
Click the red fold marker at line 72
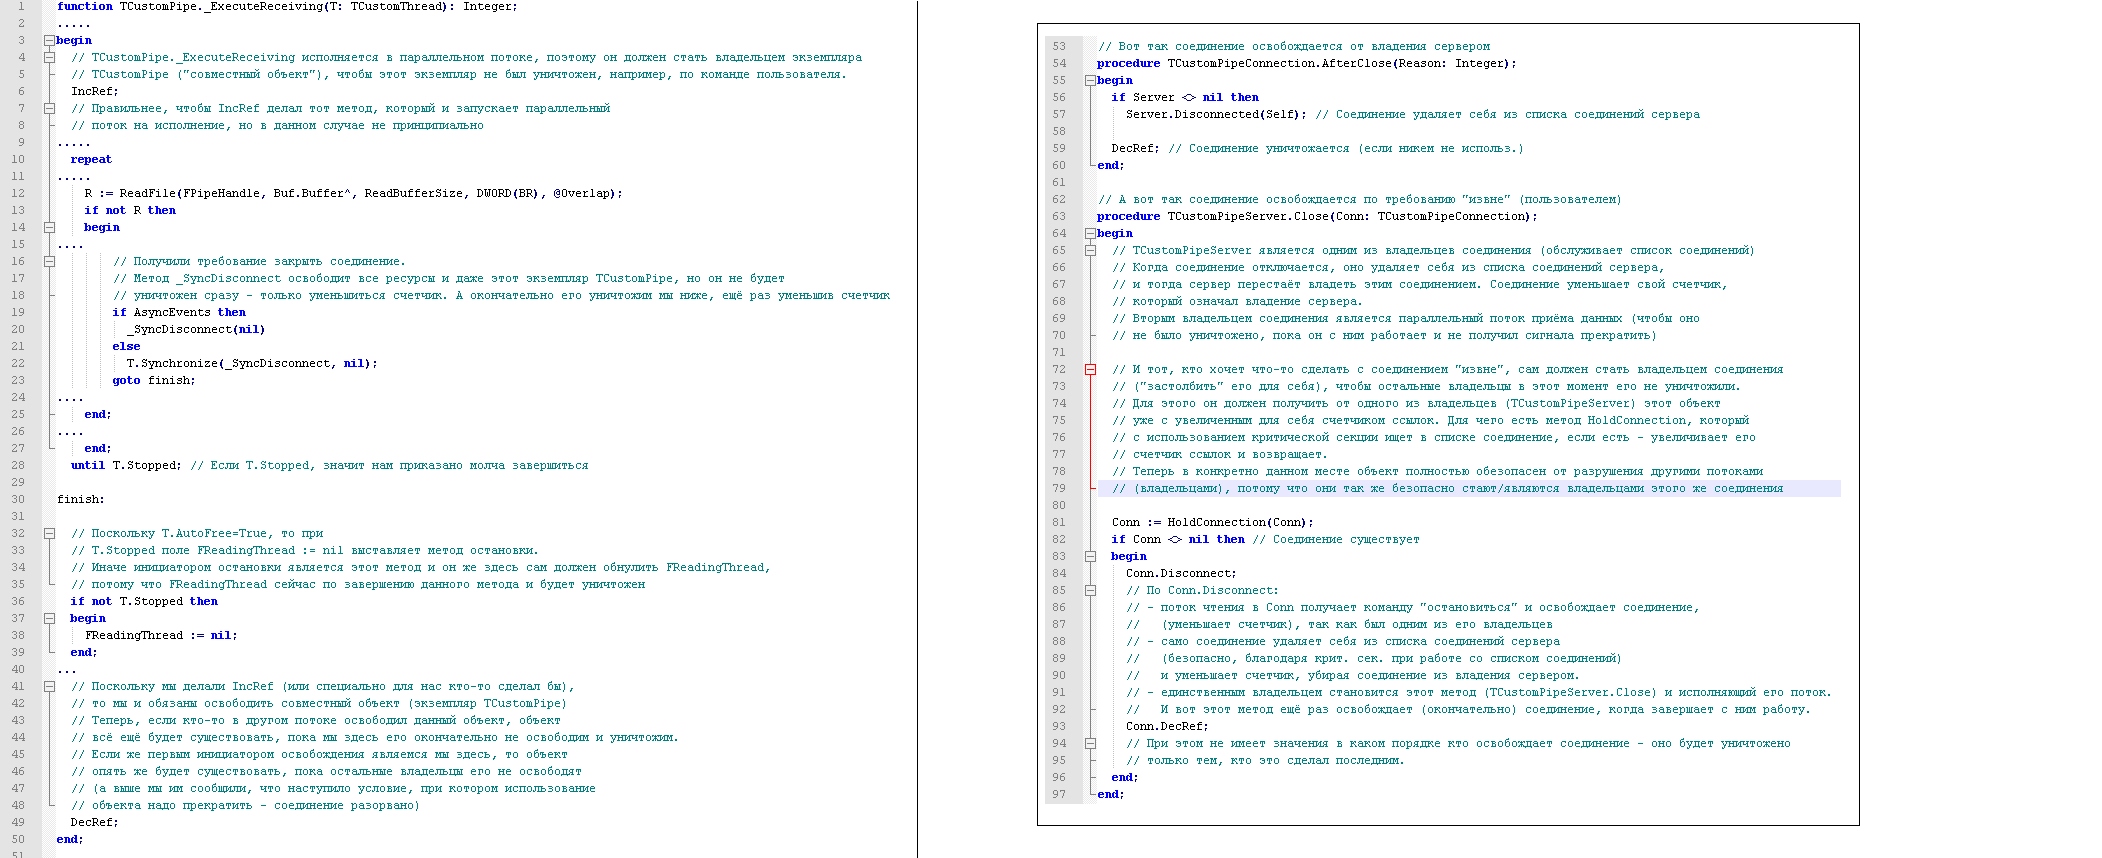1090,370
